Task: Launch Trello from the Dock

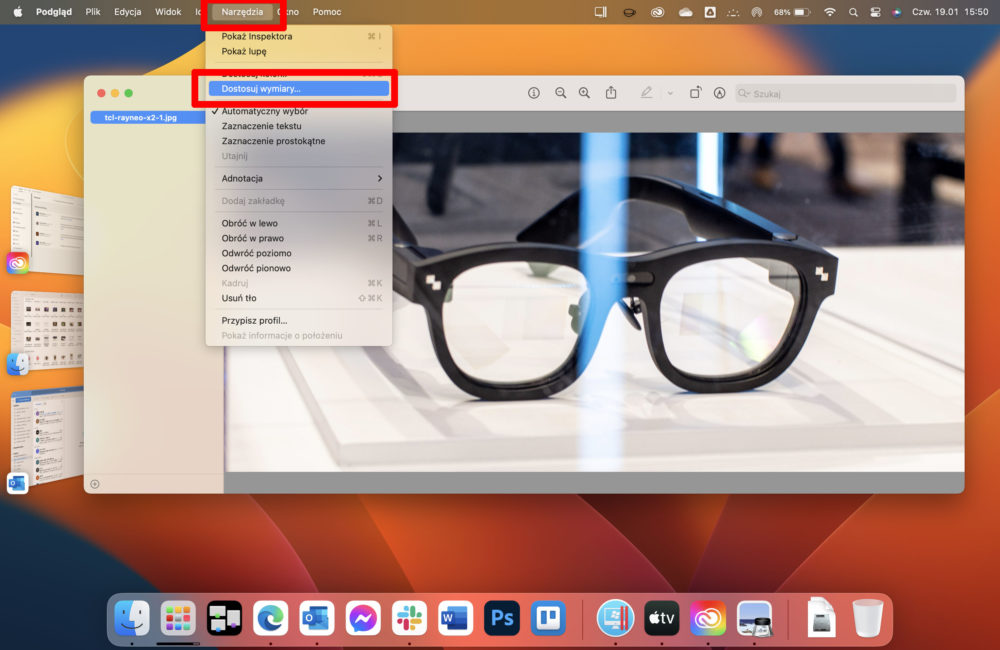Action: 548,617
